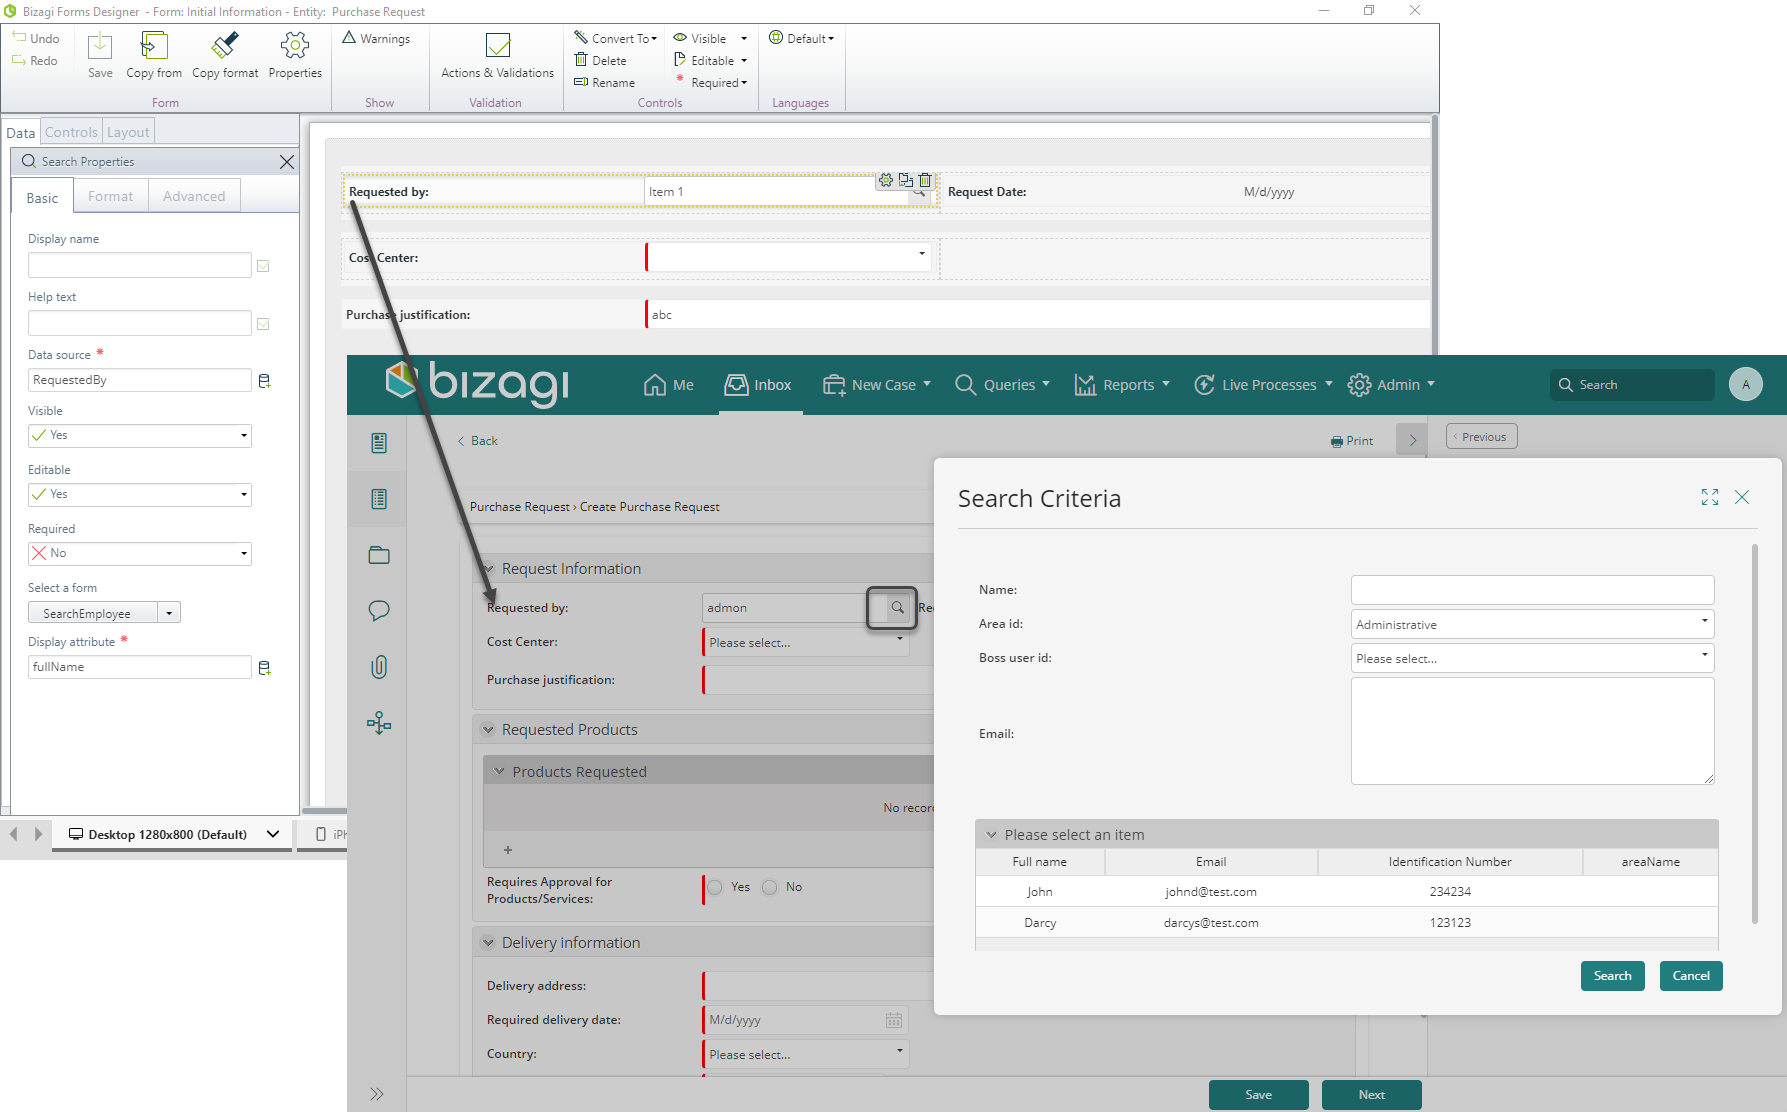Open the New Case menu
The image size is (1787, 1112).
pyautogui.click(x=876, y=385)
